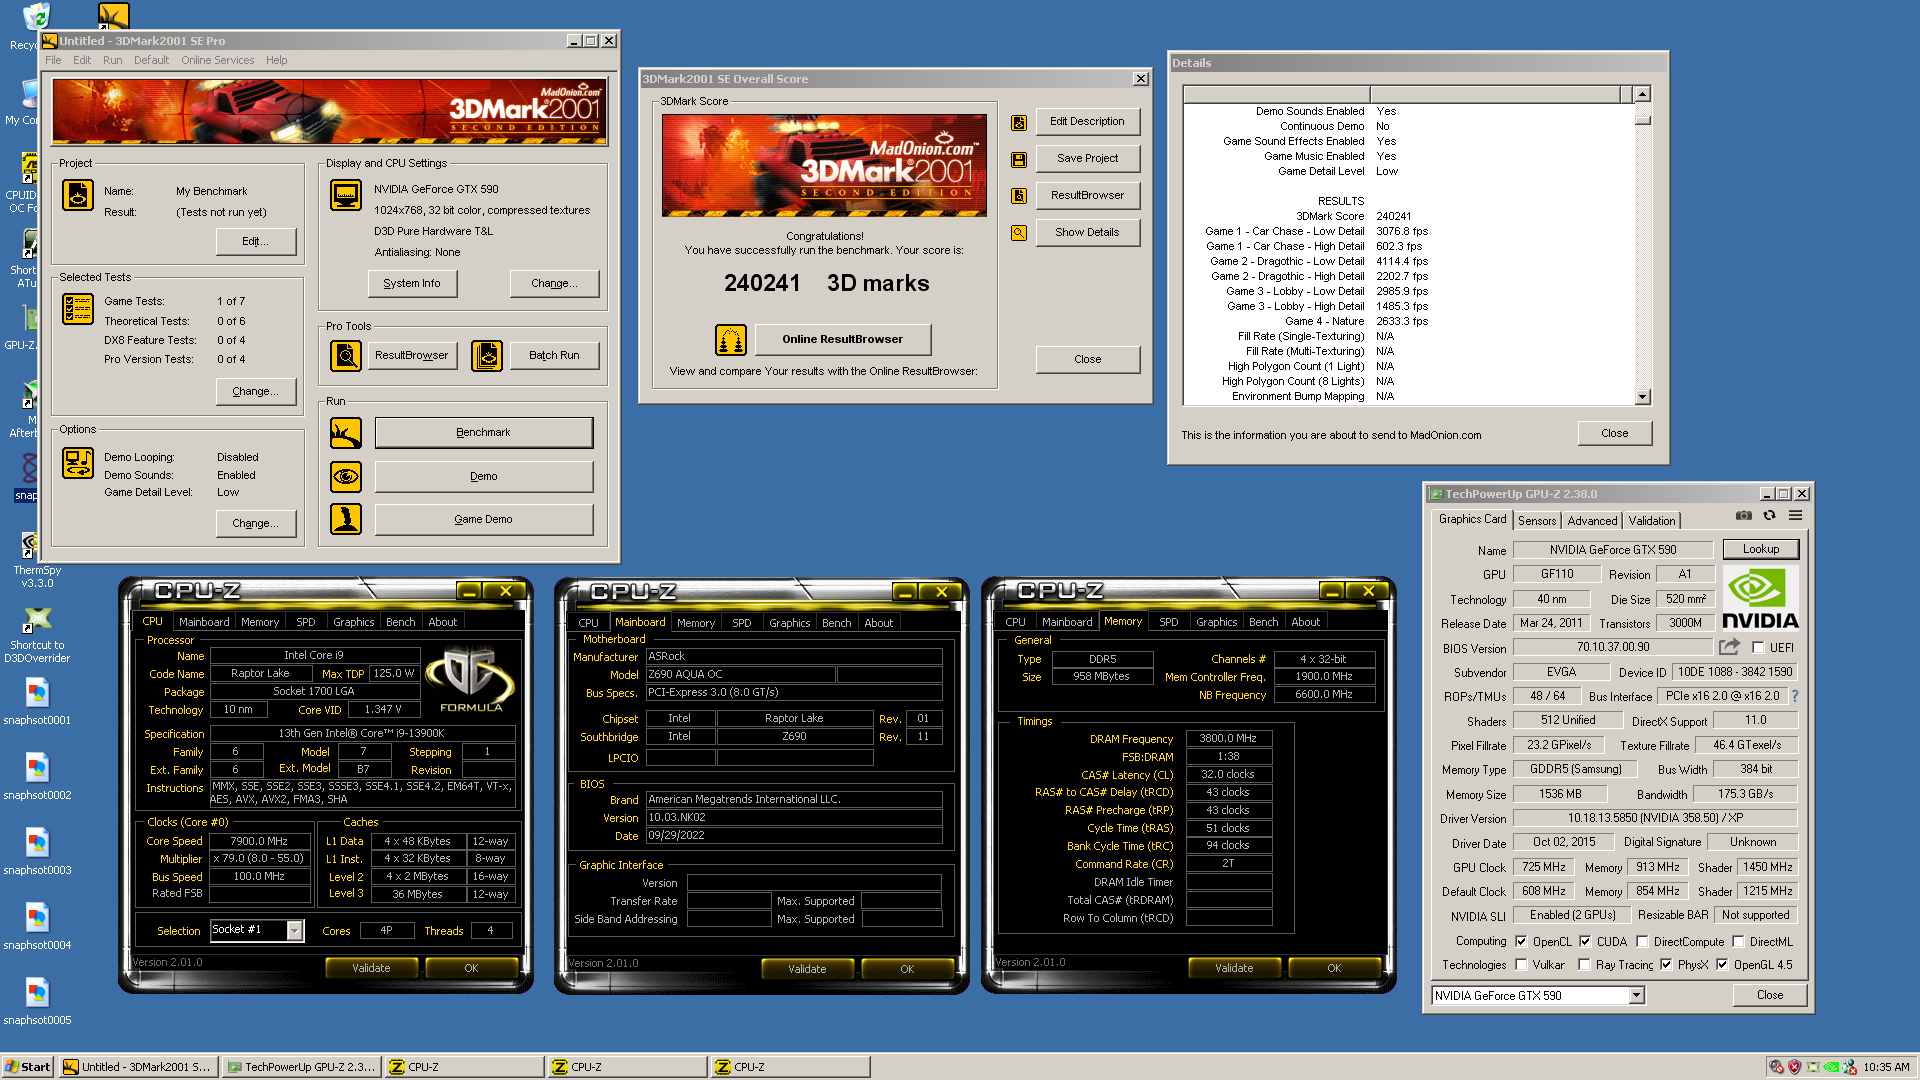This screenshot has height=1080, width=1920.
Task: Open the GPU selection dropdown in GPU-Z
Action: click(1636, 996)
